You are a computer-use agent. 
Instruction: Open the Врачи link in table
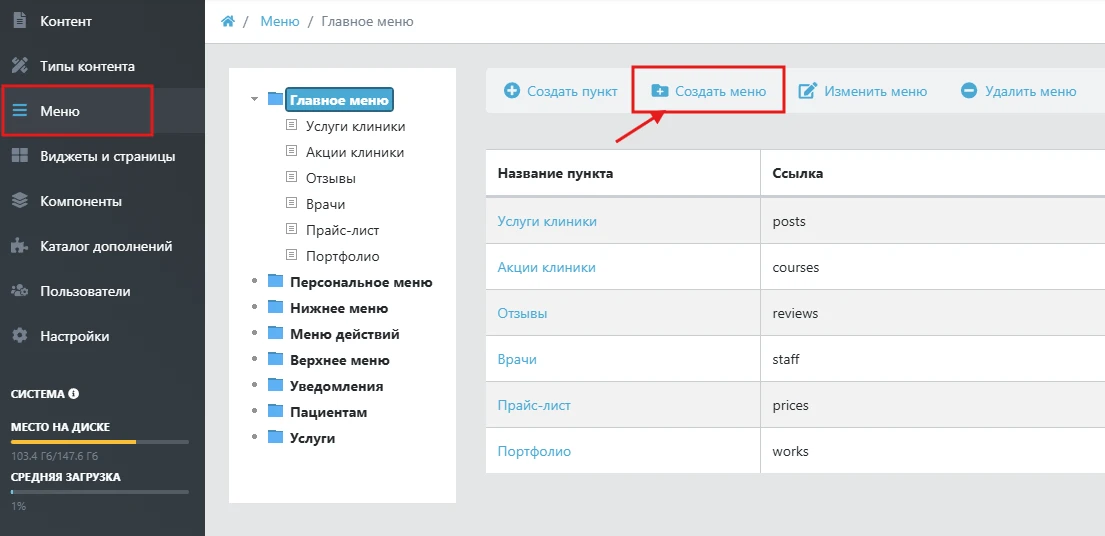click(x=517, y=359)
